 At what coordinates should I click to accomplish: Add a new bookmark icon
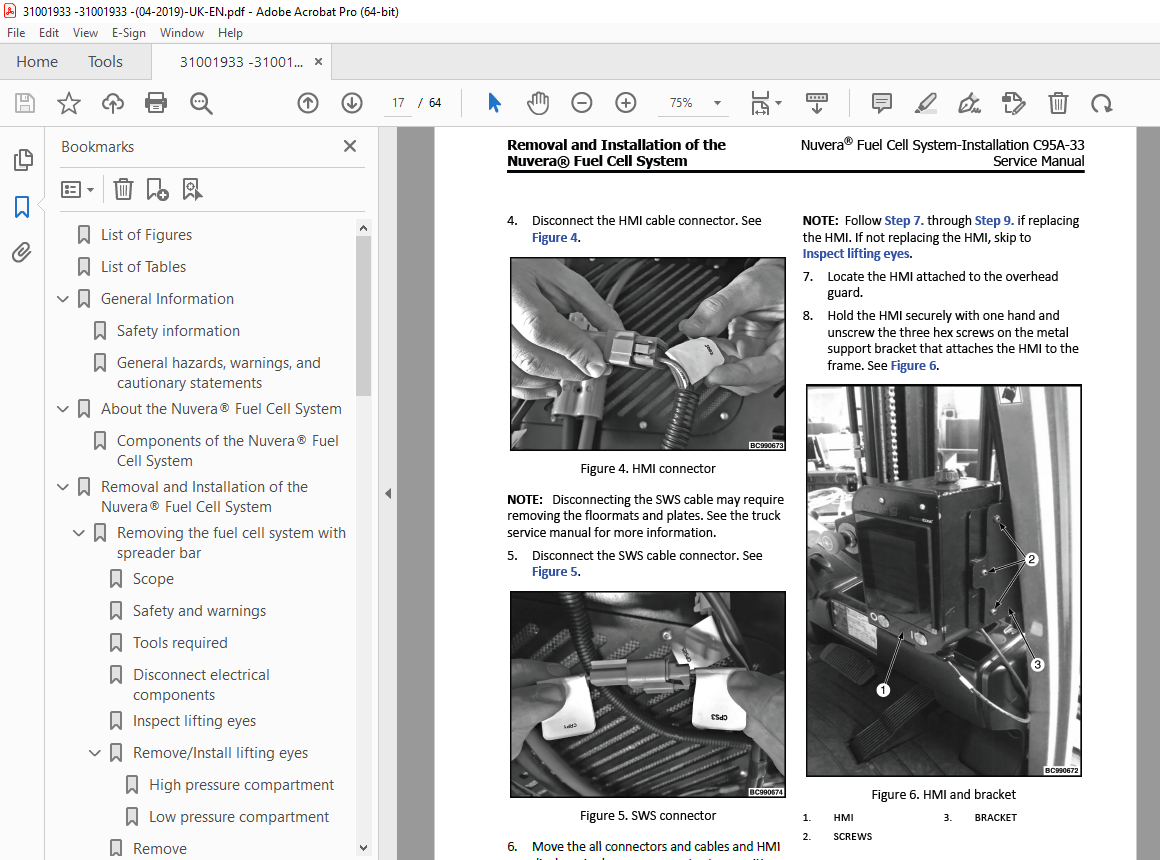point(157,189)
